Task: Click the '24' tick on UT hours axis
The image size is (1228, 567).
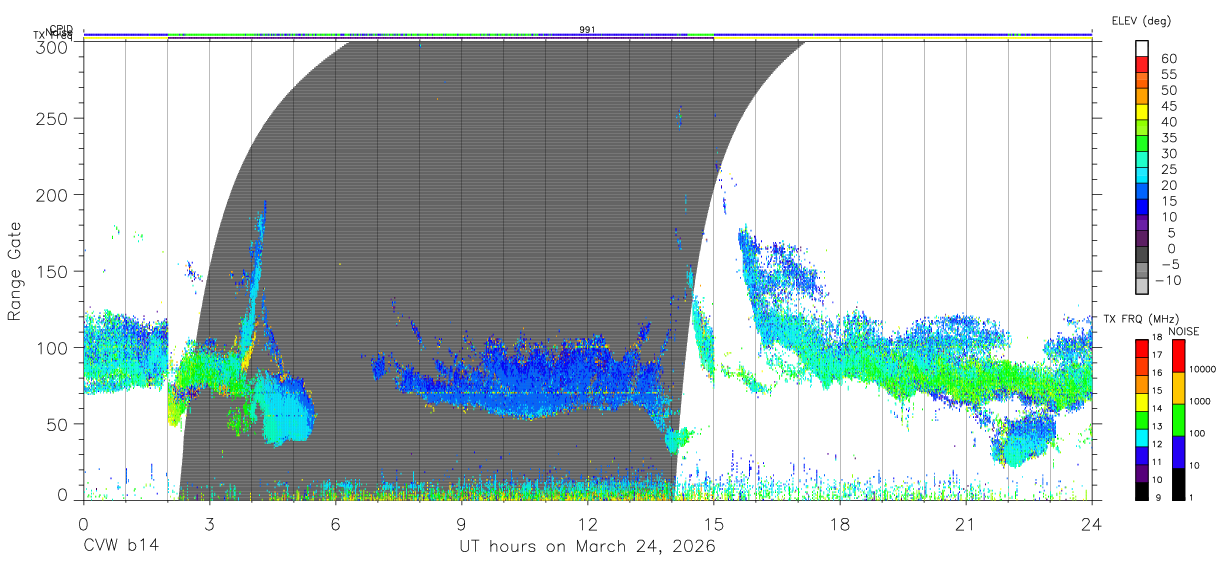Action: coord(1092,523)
